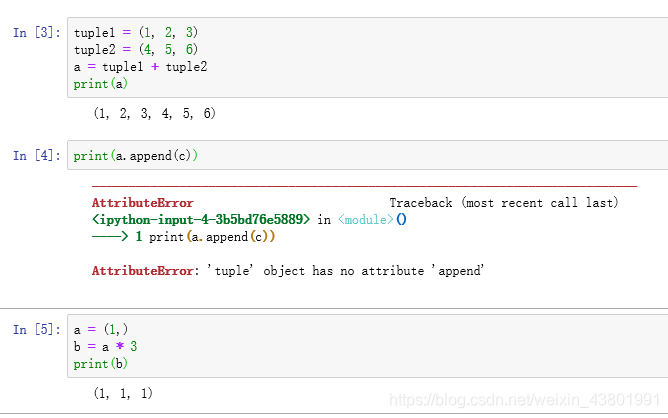Click 'Traceback (most recent call last)' text
668x418 pixels.
tap(504, 203)
